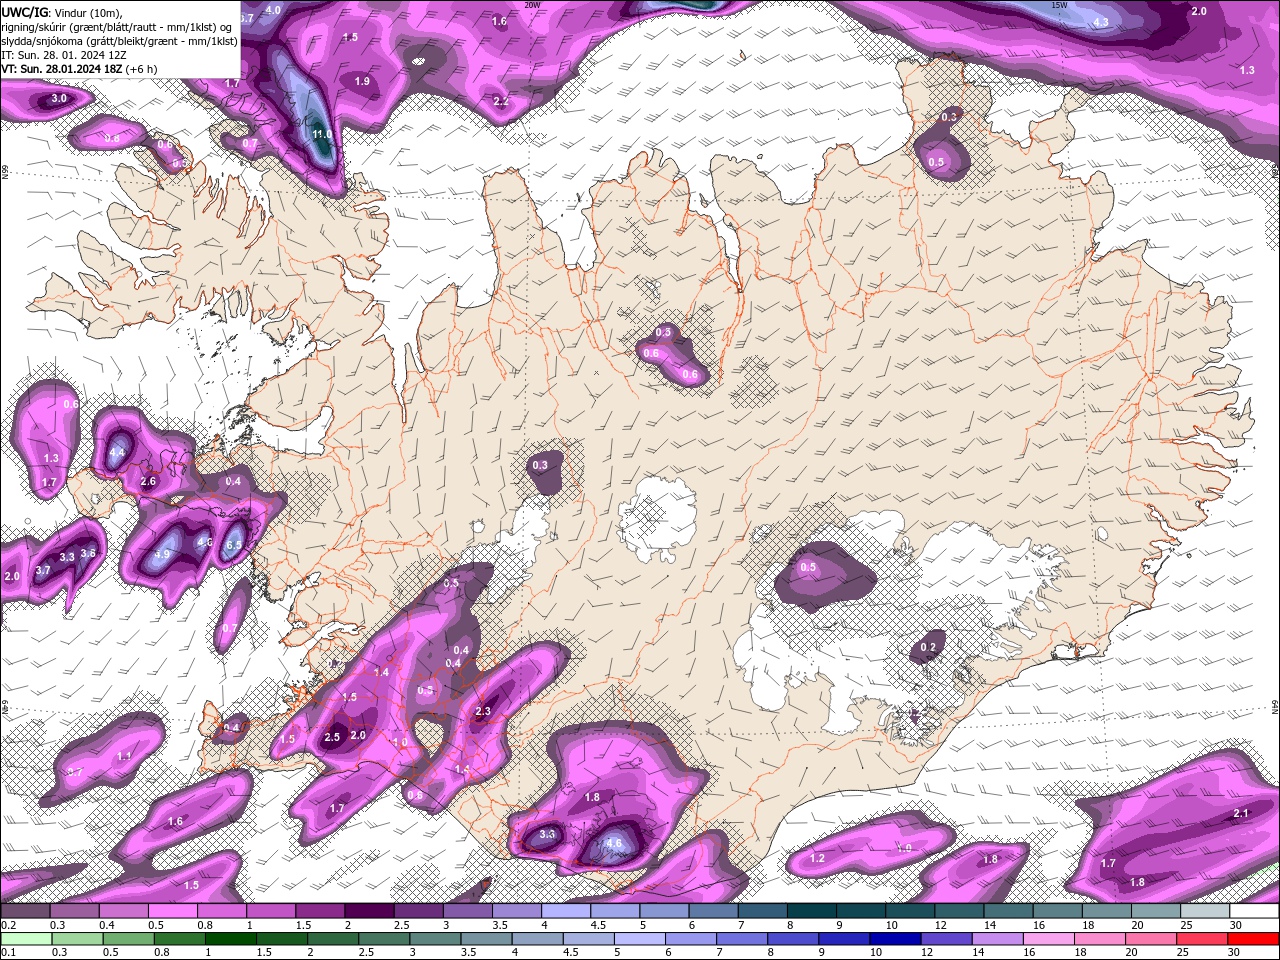The height and width of the screenshot is (960, 1280).
Task: Select the 0.2 value over the southeast glacier
Action: coord(928,647)
